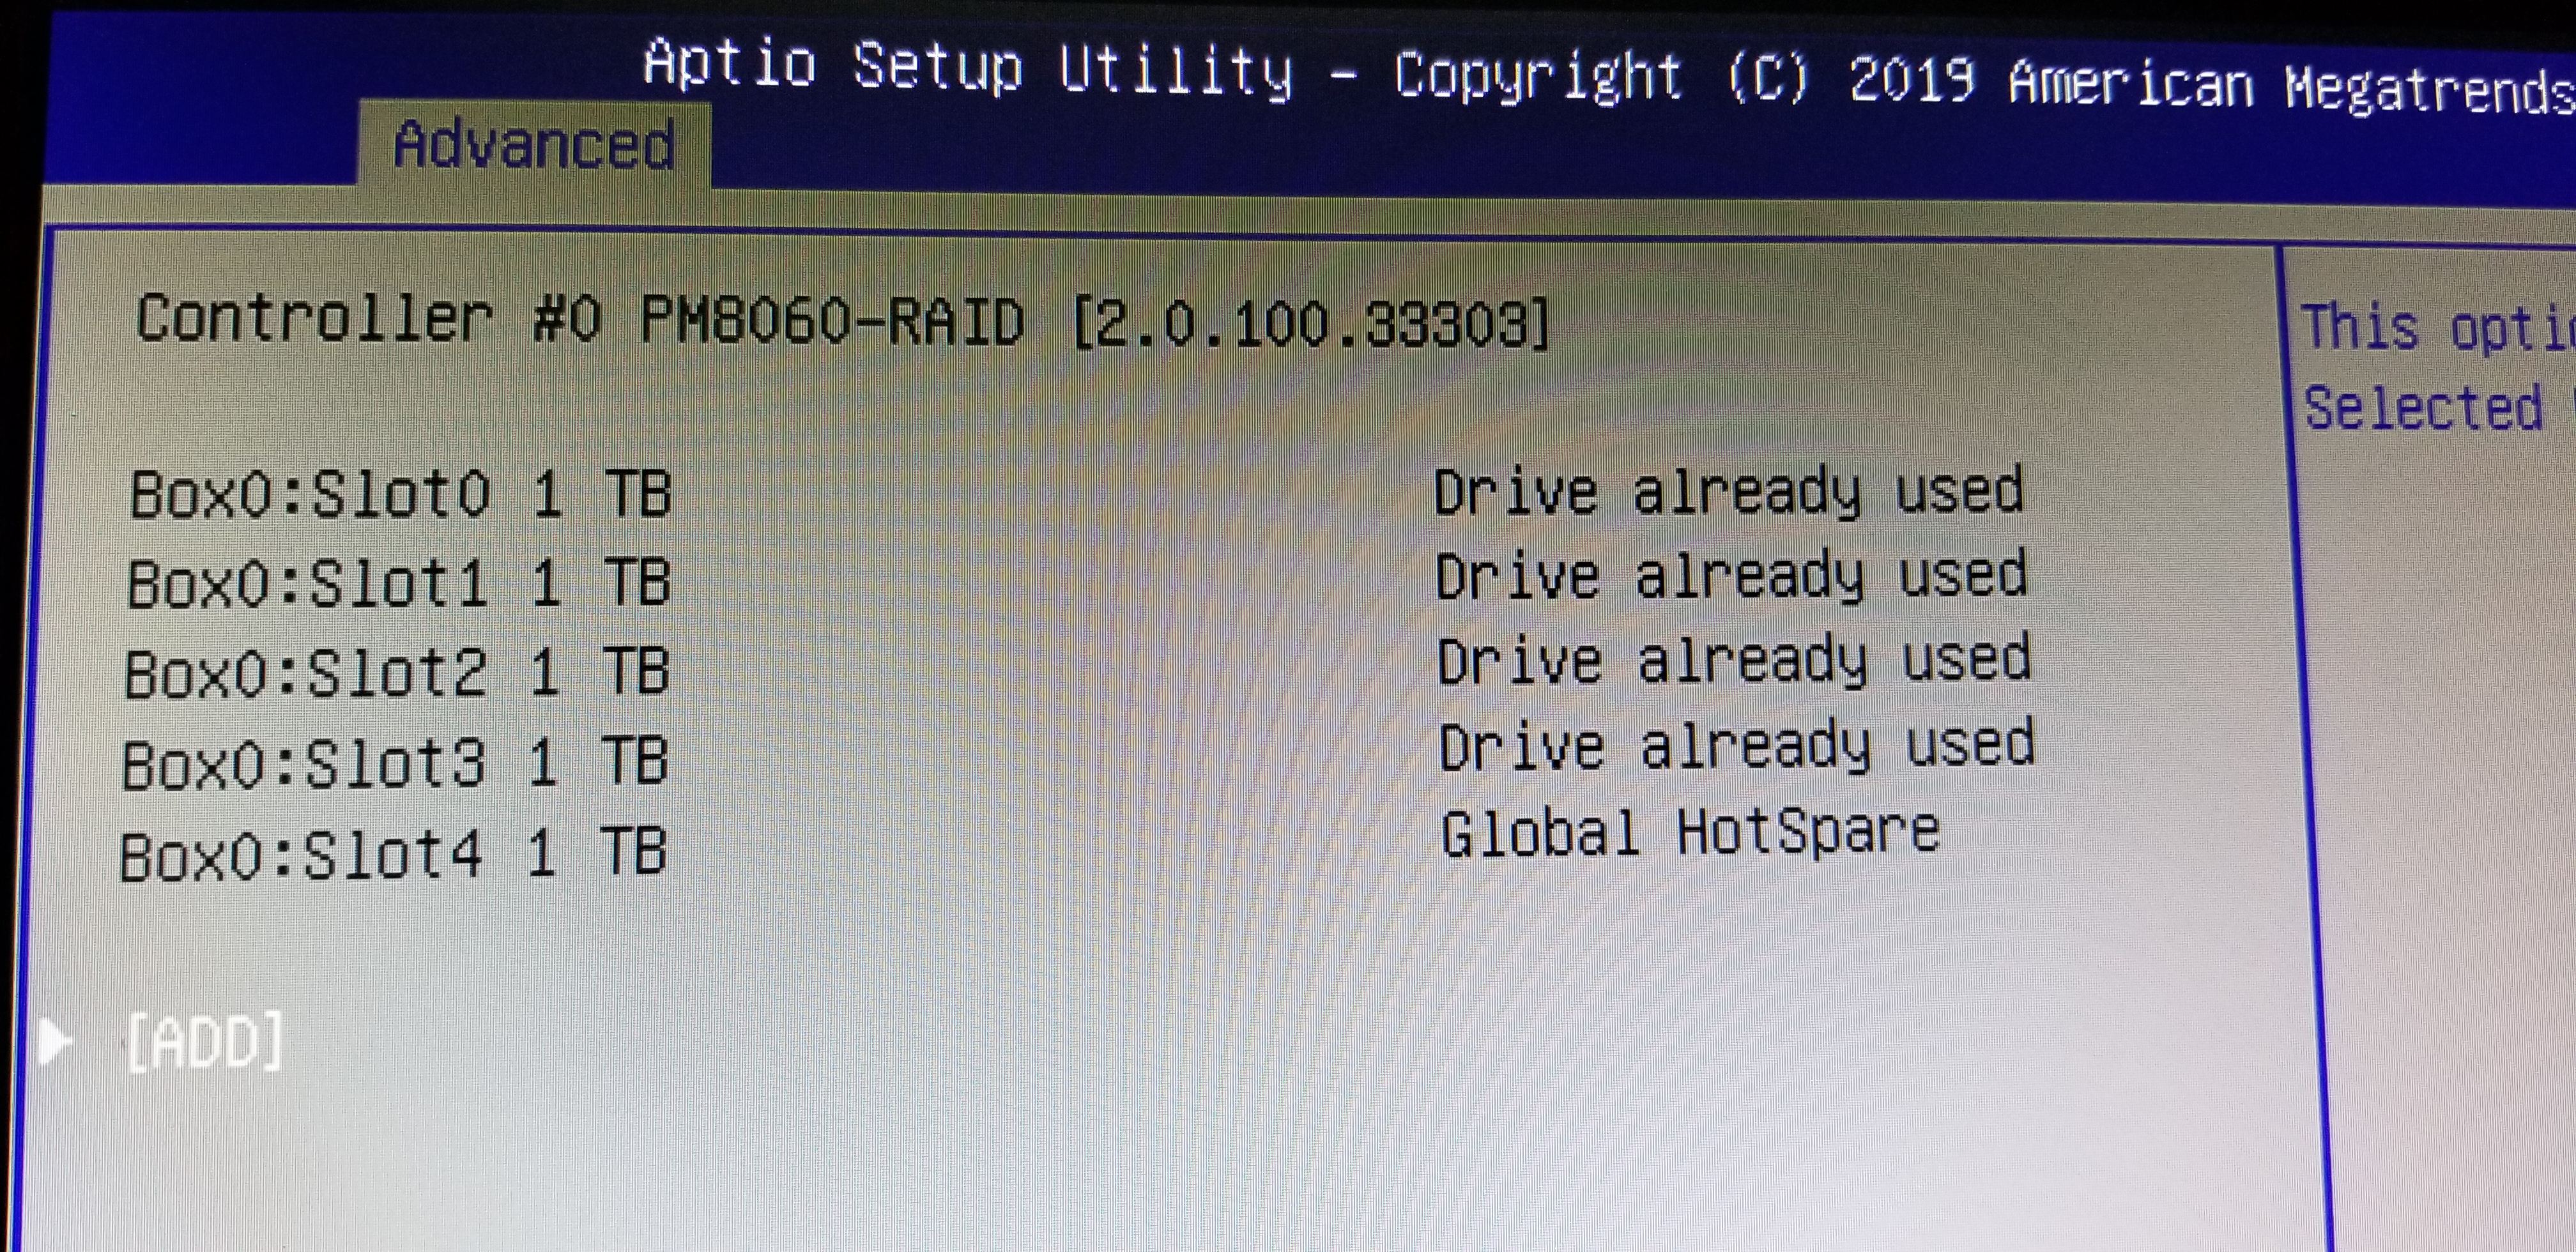Viewport: 2576px width, 1252px height.
Task: Click the Global HotSpare status
Action: [1690, 833]
